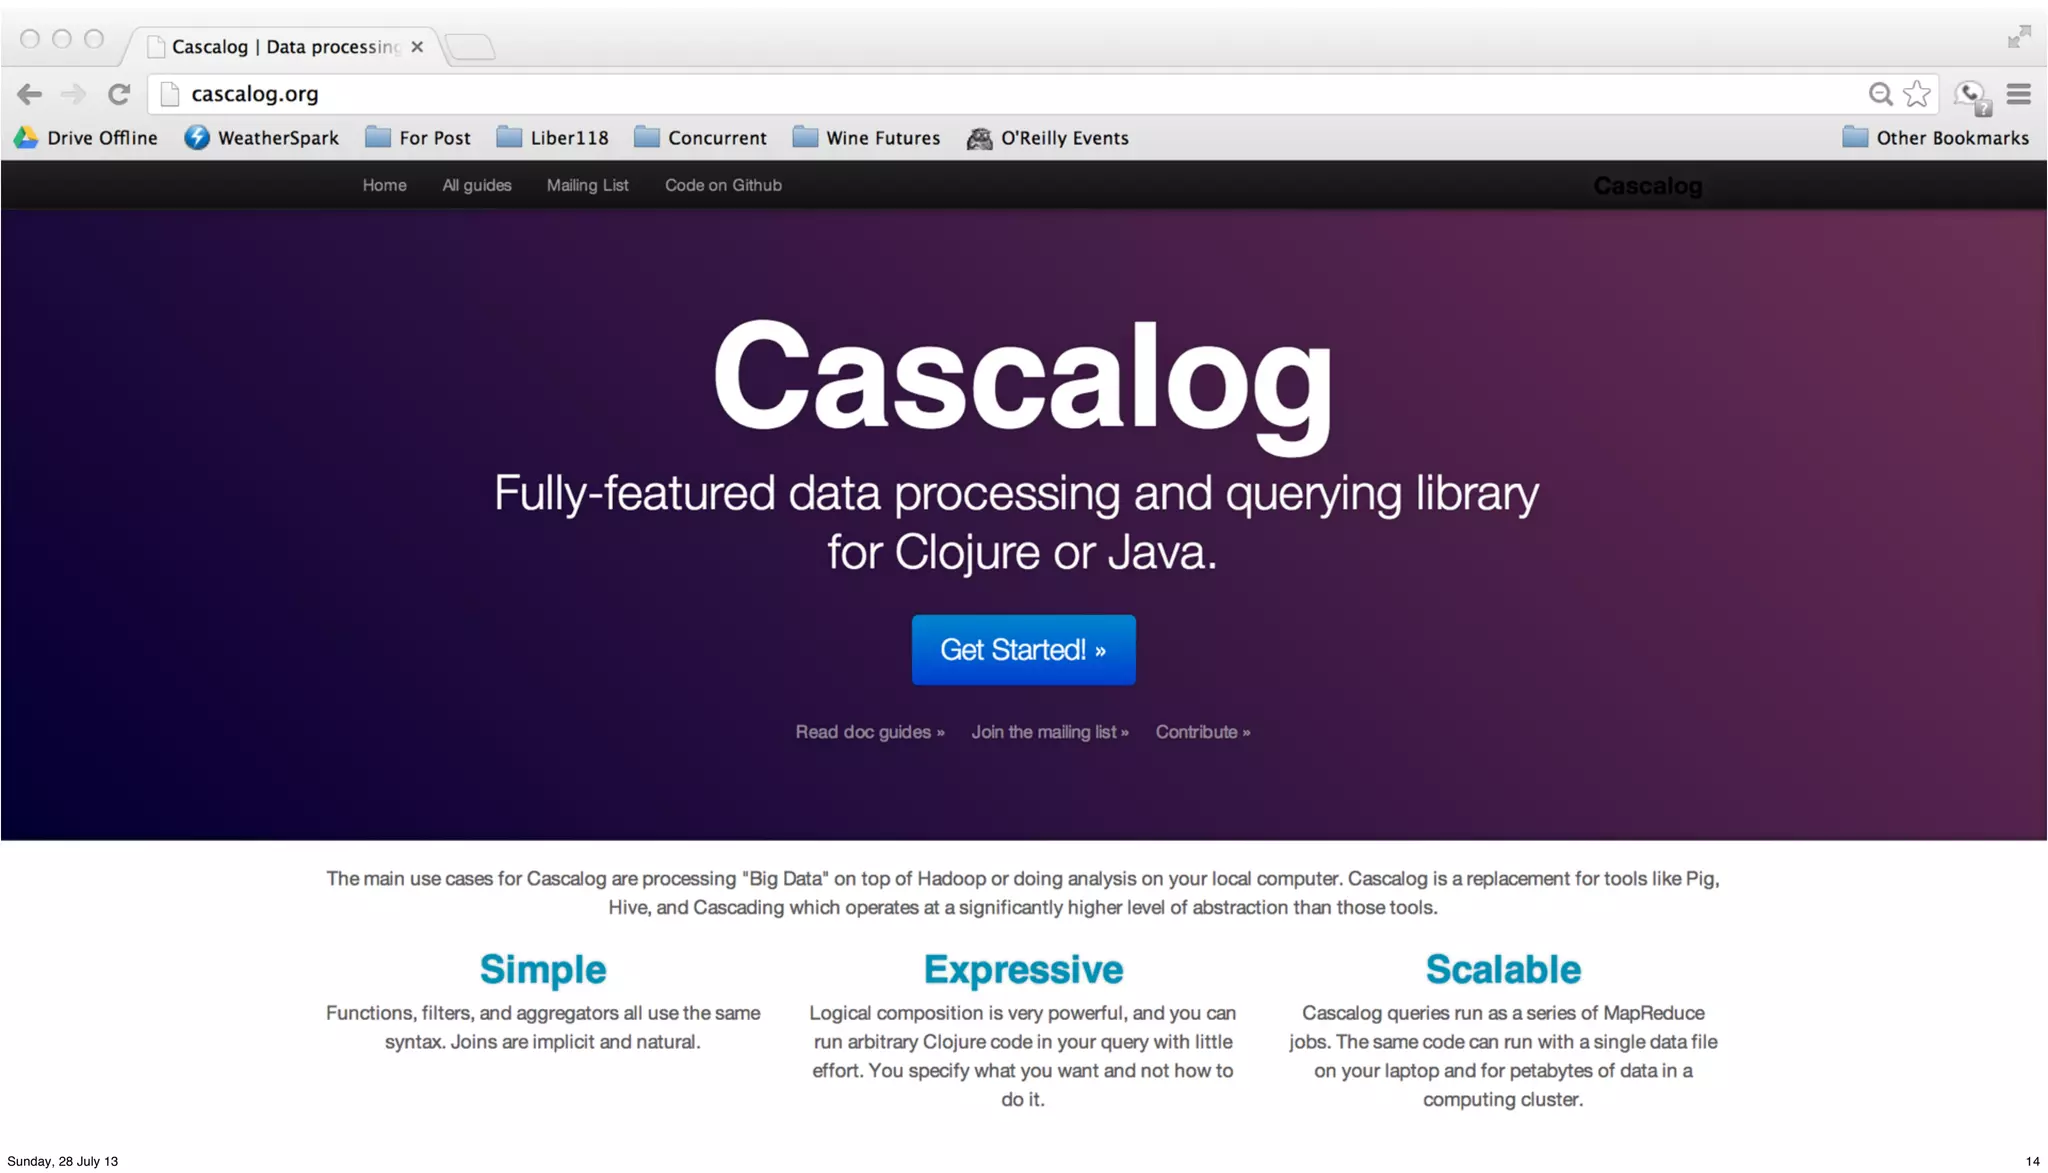Open the Drive Offline bookmark

pos(86,138)
